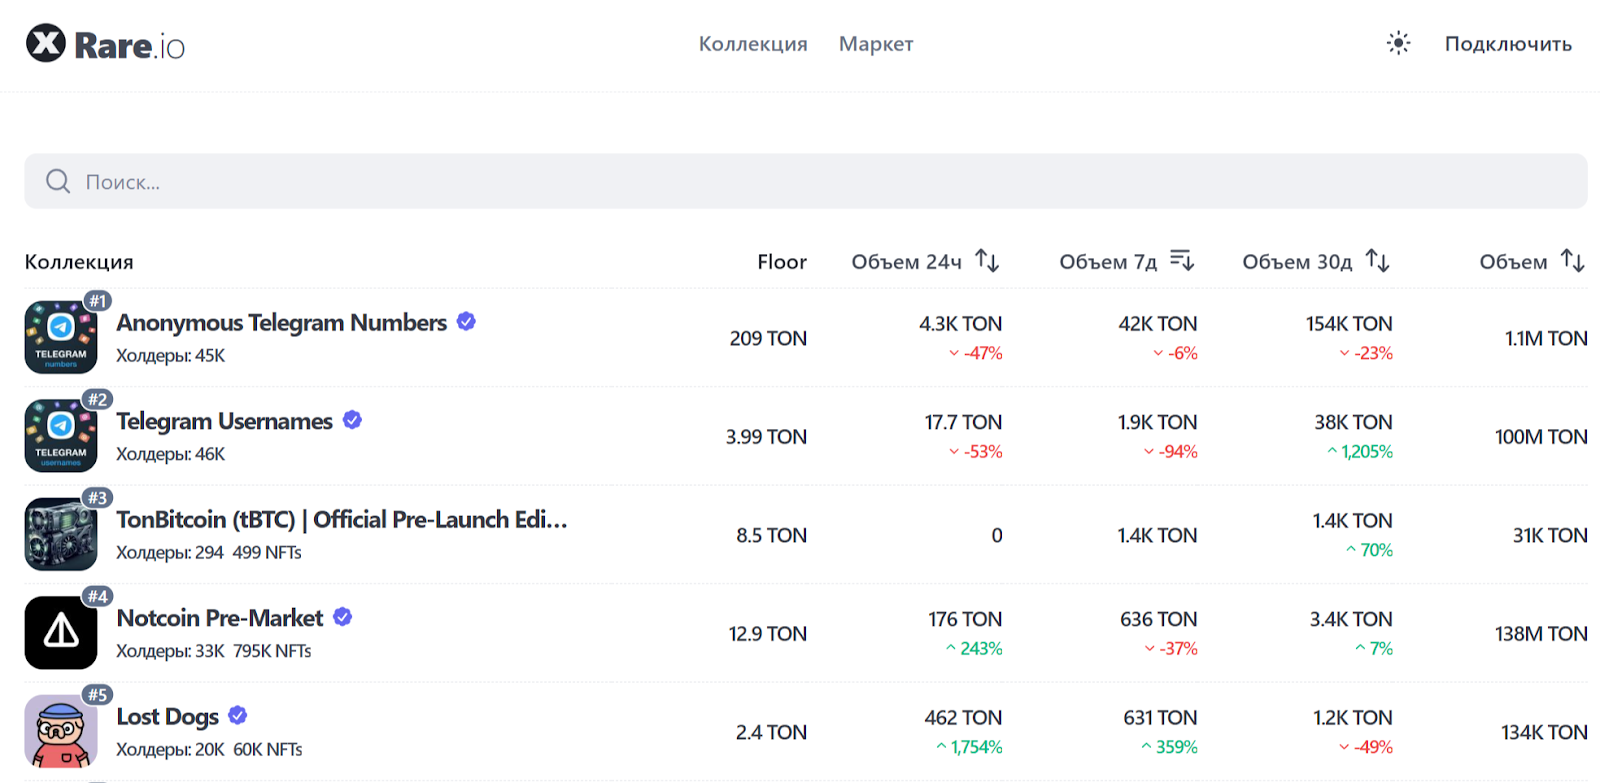Click the #2 rank badge
The height and width of the screenshot is (783, 1600).
pos(97,400)
